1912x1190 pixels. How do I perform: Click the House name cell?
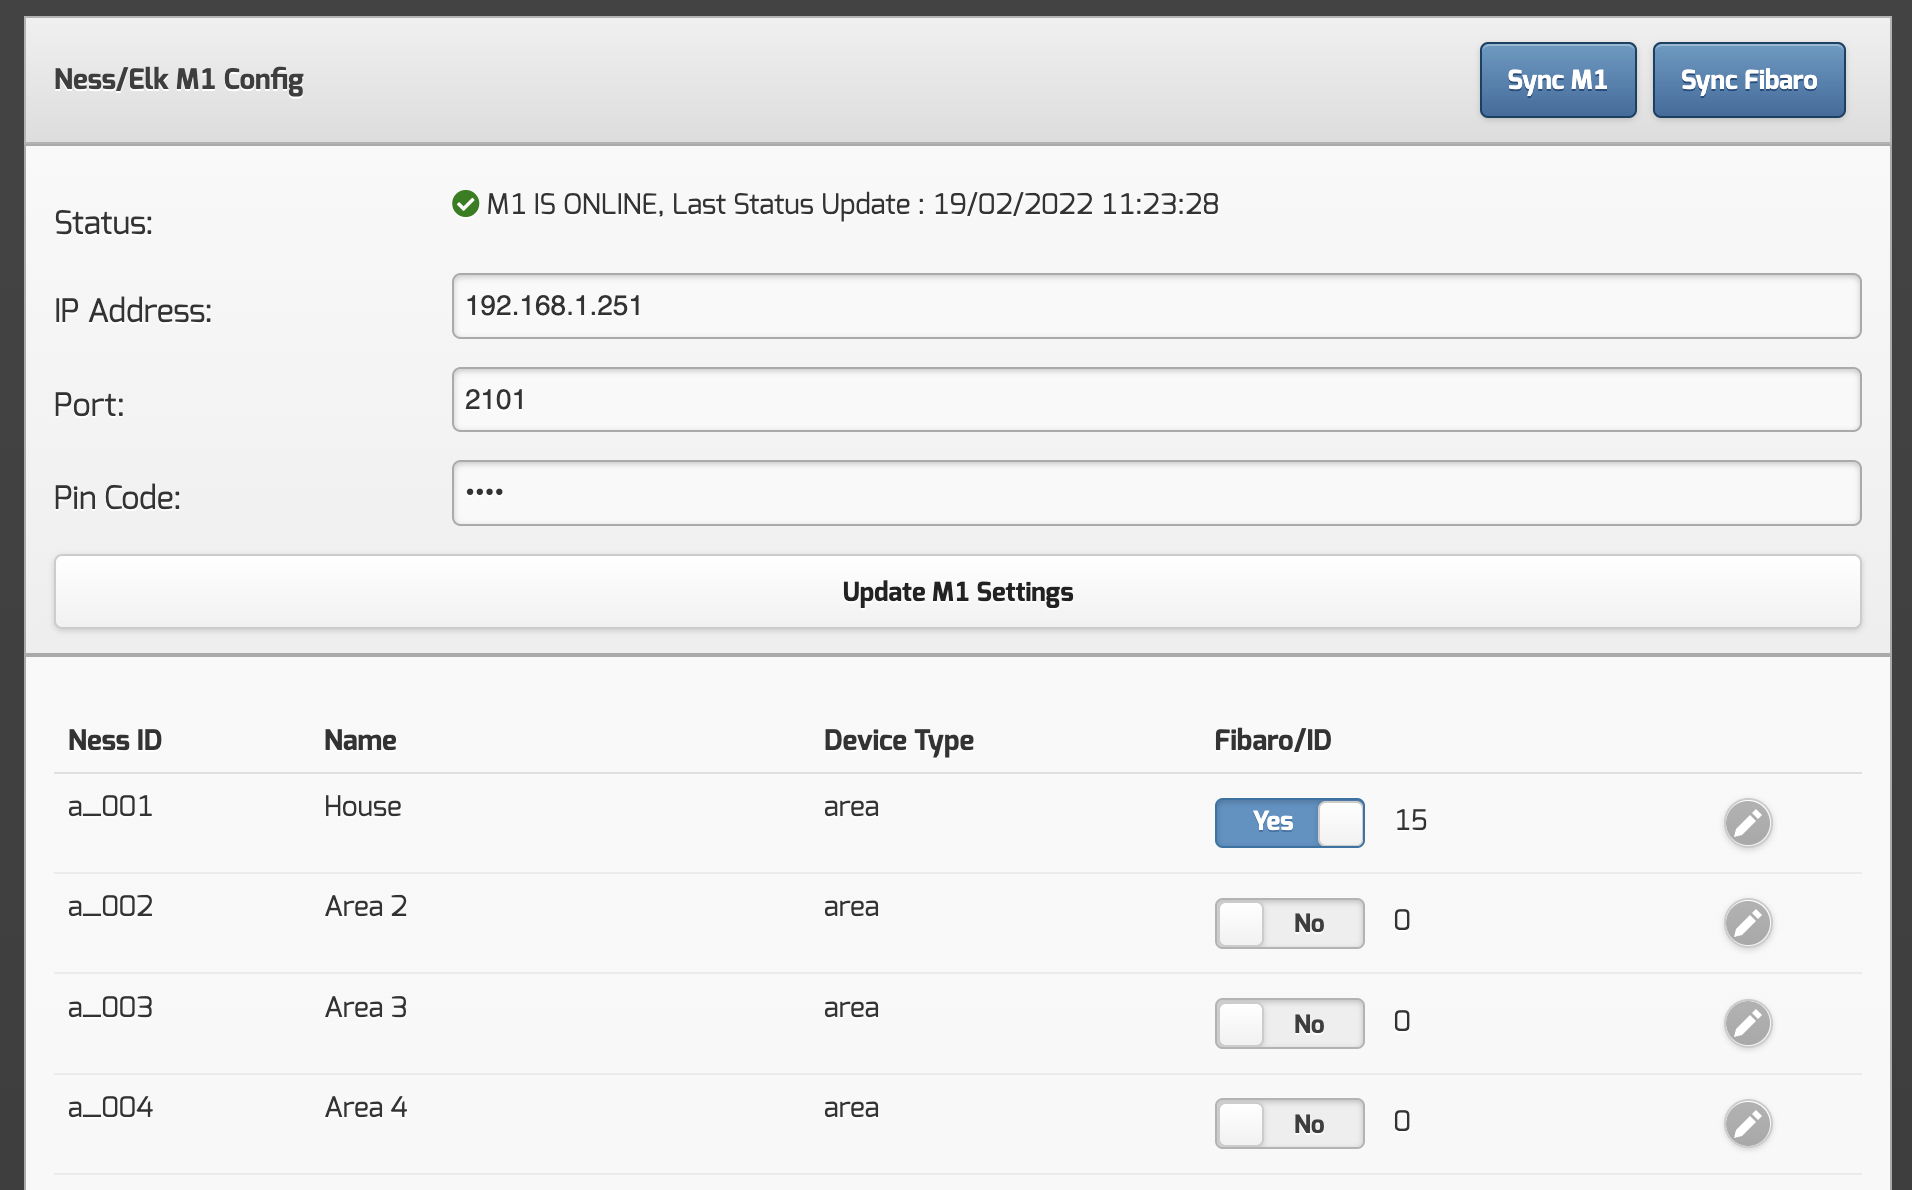pos(363,806)
